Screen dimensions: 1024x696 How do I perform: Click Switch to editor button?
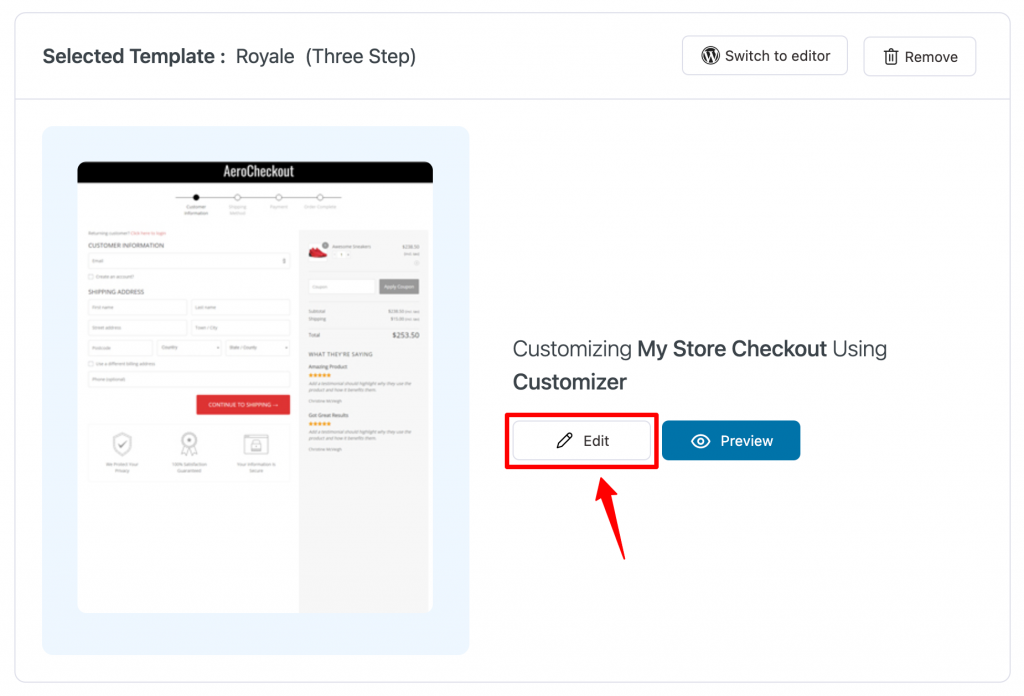click(765, 55)
